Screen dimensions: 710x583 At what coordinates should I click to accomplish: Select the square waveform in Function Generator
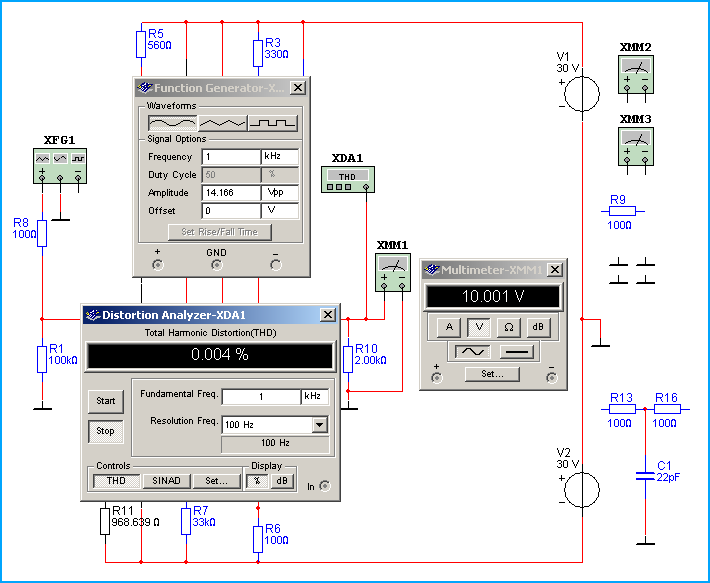[x=273, y=123]
